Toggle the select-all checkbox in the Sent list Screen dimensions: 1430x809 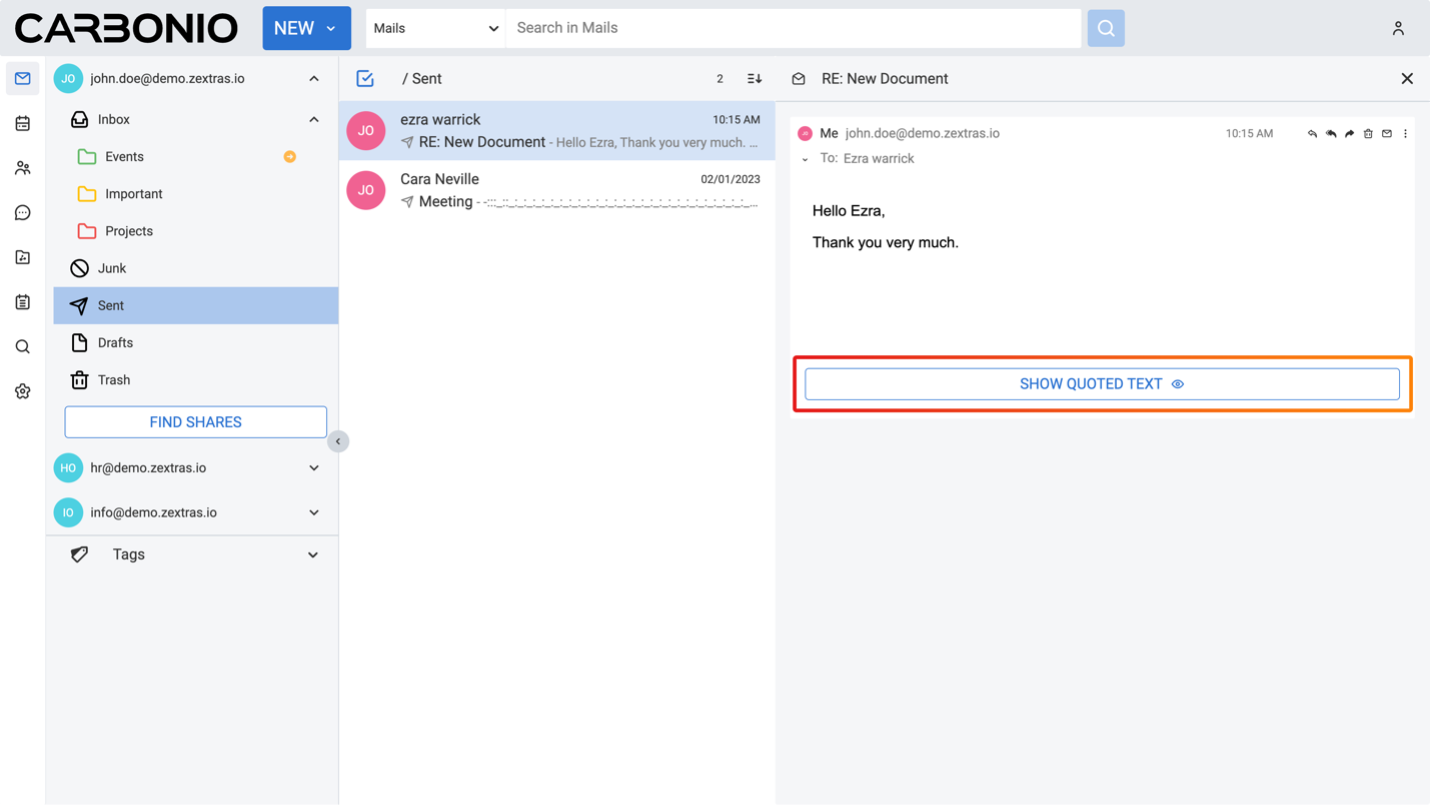coord(365,79)
